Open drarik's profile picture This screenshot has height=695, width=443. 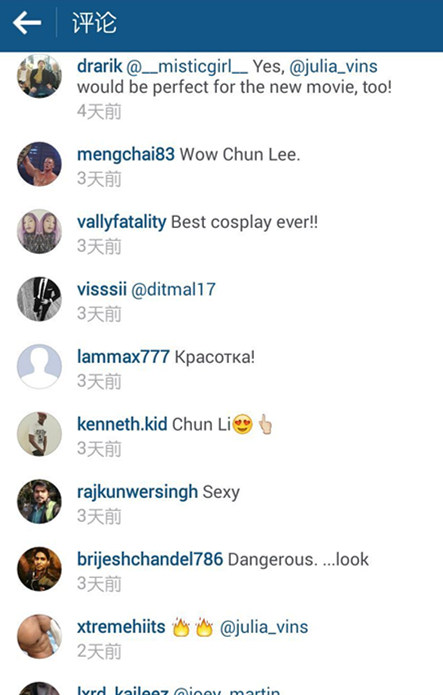tap(39, 76)
